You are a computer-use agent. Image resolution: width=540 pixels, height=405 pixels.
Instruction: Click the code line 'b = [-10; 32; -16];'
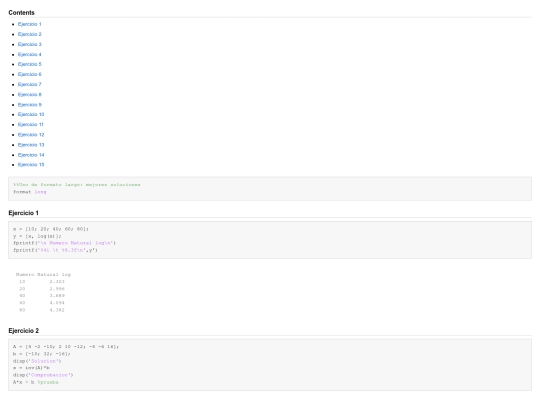[42, 354]
